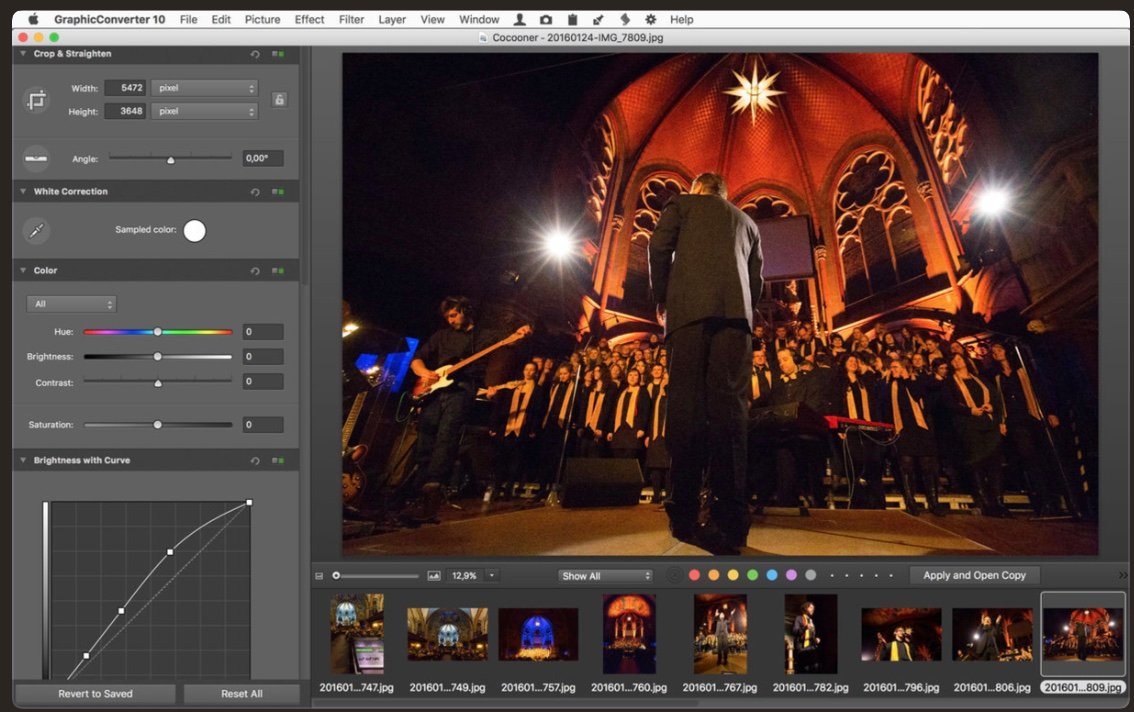Open the Filter menu
This screenshot has height=712, width=1134.
[x=351, y=20]
